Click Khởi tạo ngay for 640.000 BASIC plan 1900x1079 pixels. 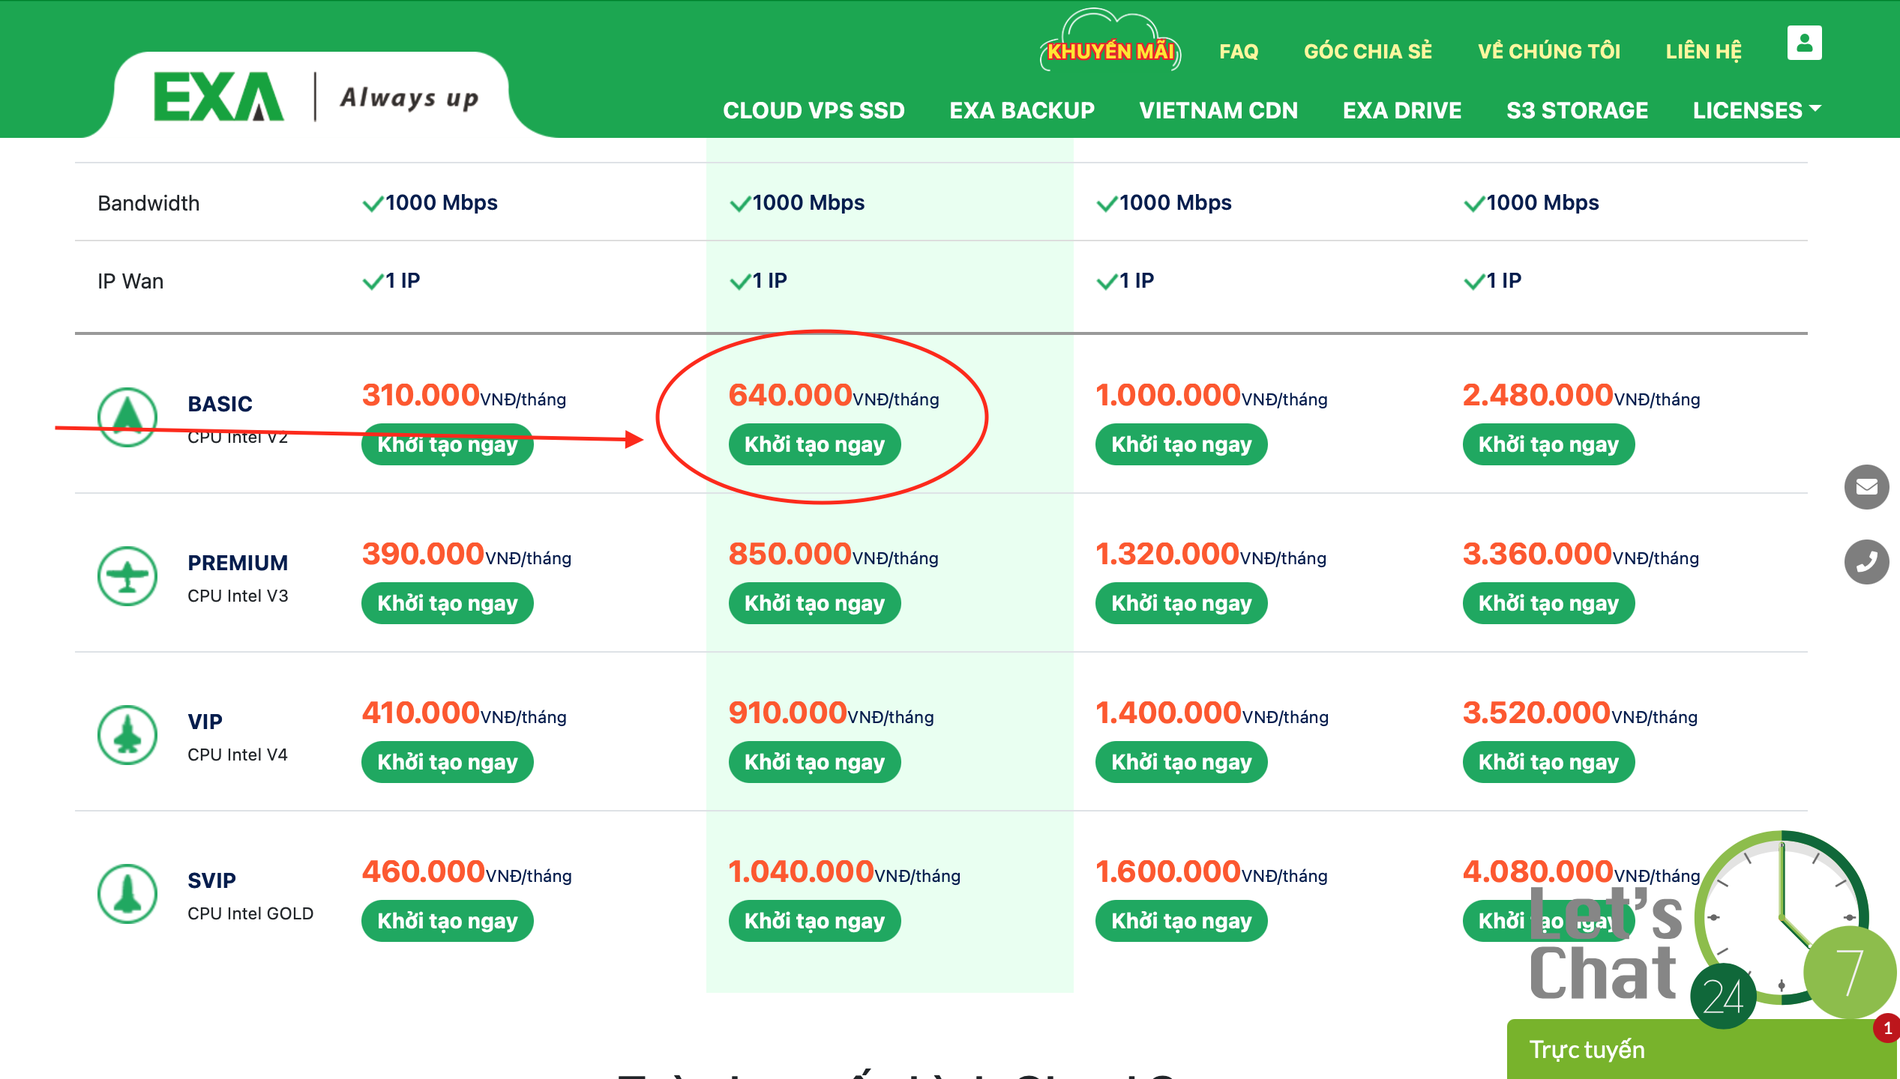click(814, 445)
